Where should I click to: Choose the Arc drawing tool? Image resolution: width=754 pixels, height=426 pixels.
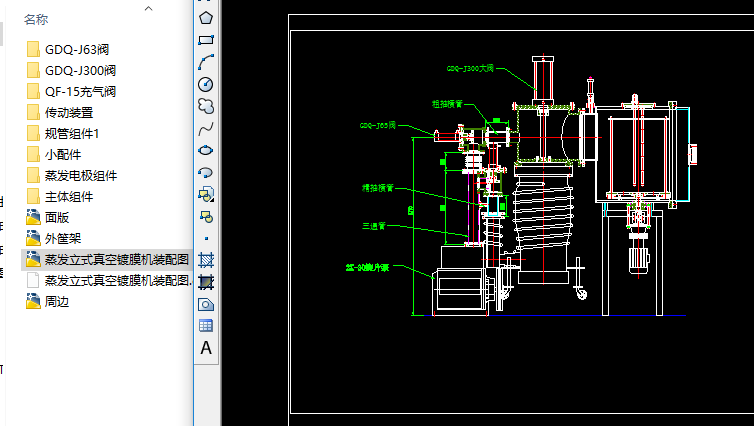click(206, 62)
